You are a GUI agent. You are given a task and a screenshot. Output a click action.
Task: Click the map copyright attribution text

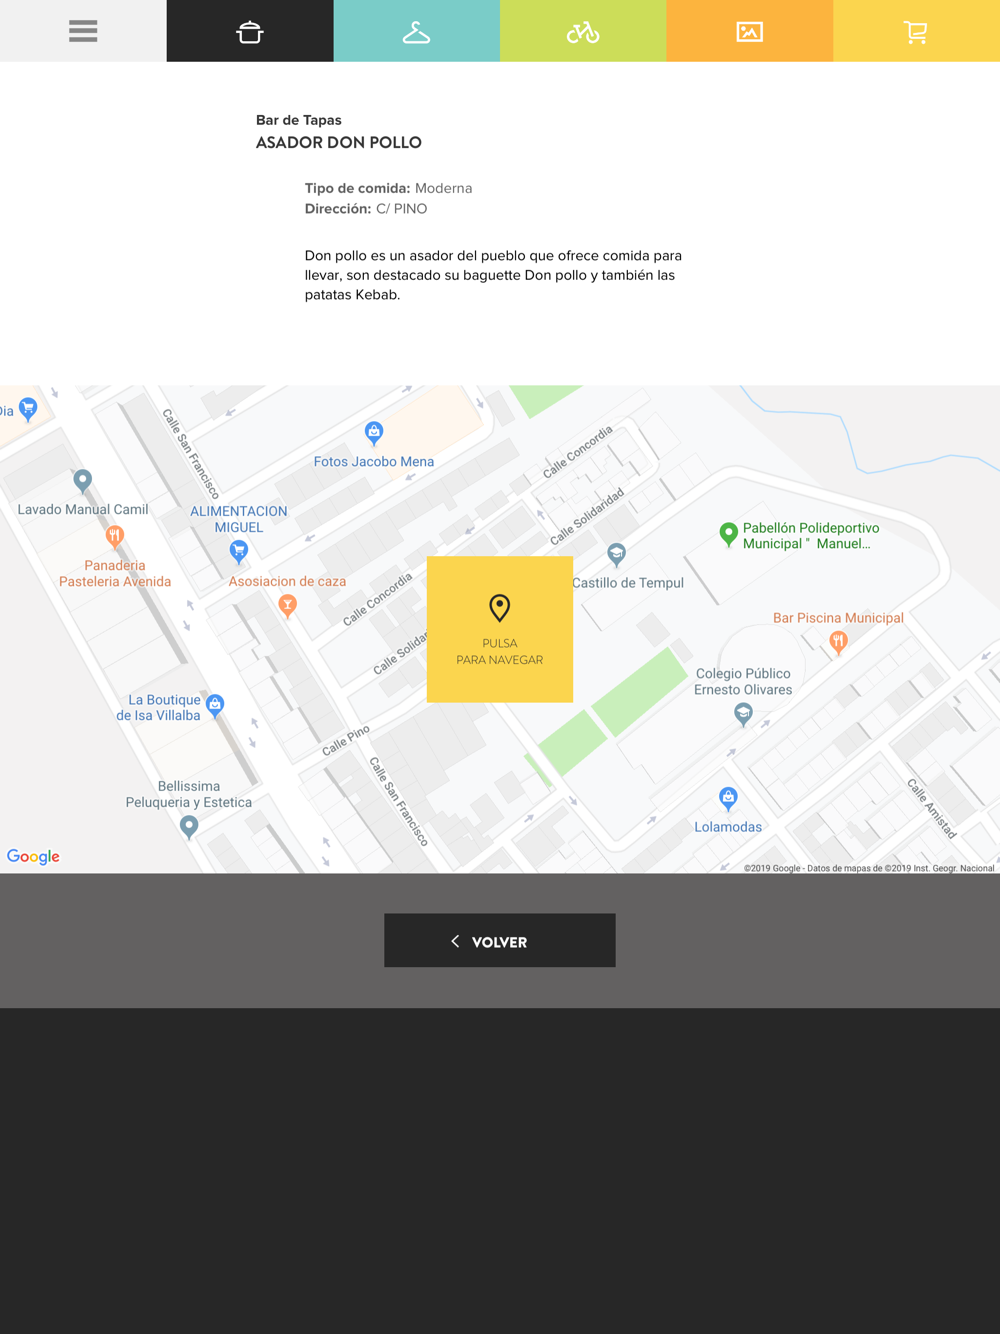tap(869, 868)
